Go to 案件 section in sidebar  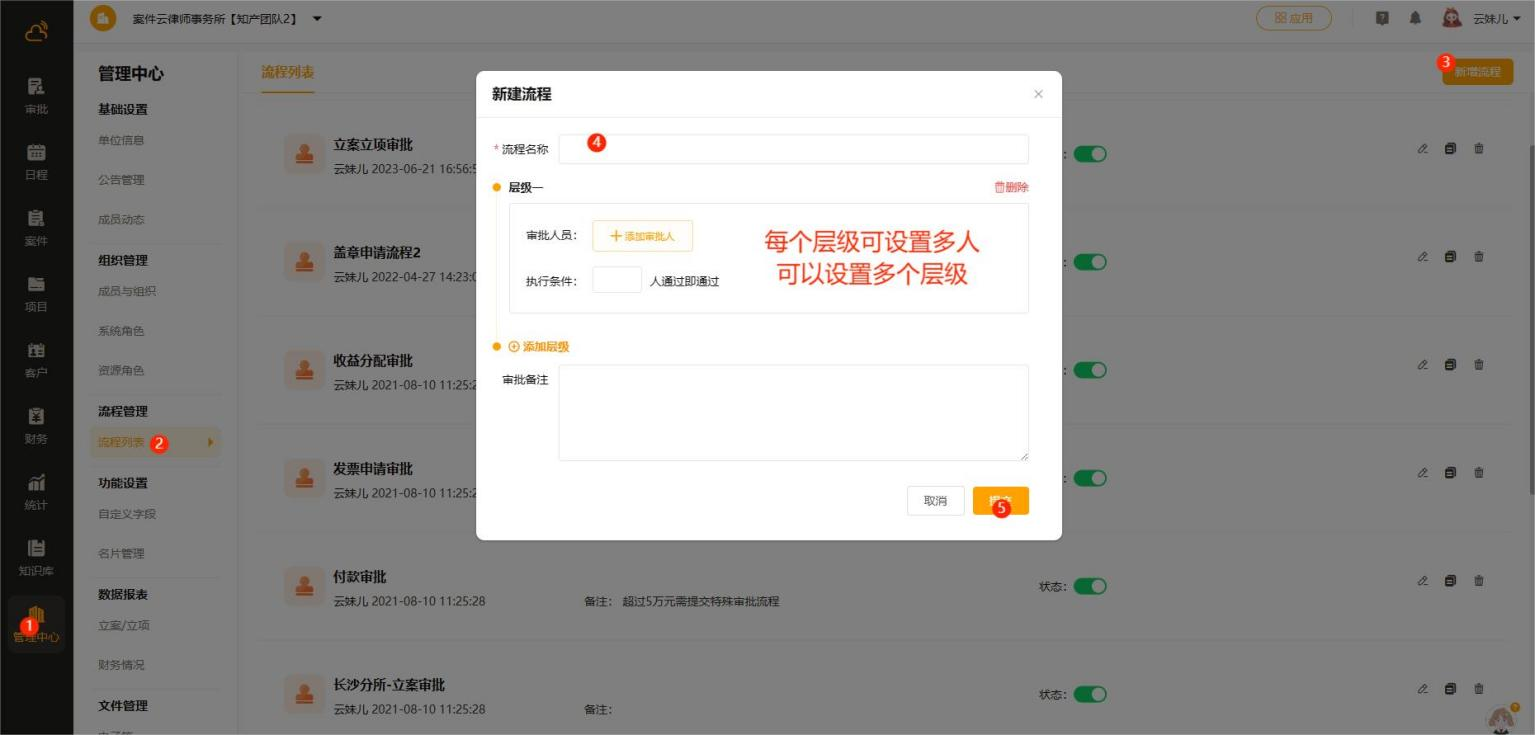point(36,227)
